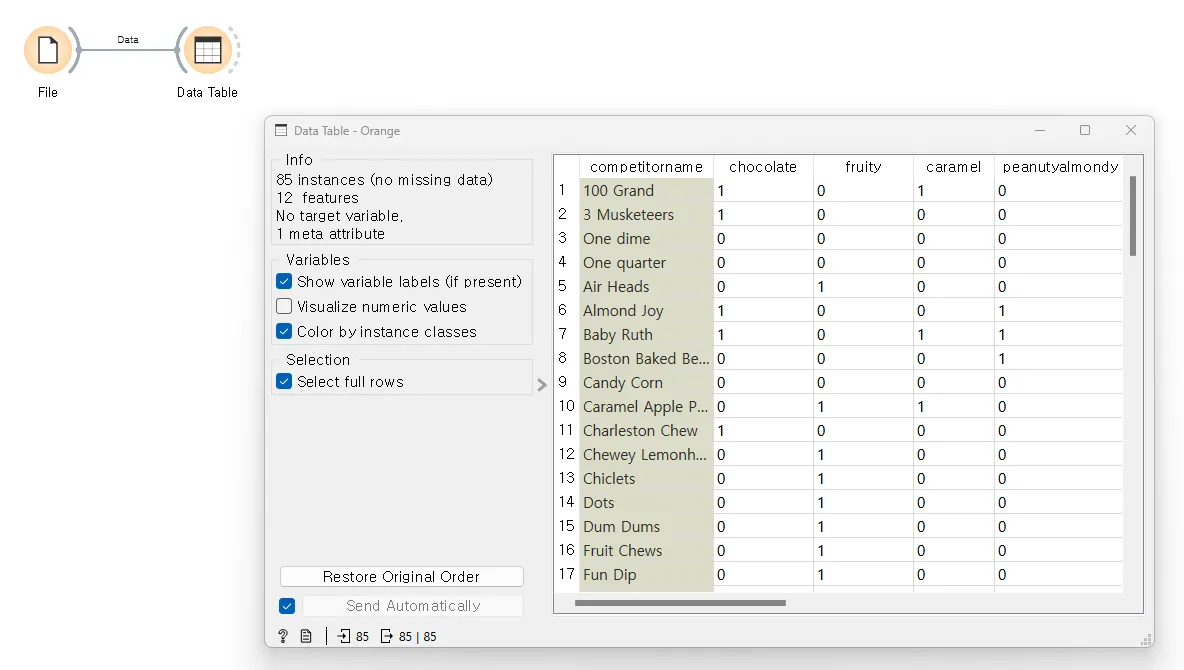Screen dimensions: 1184x670
Task: Click the Data Table window title icon
Action: (x=281, y=130)
